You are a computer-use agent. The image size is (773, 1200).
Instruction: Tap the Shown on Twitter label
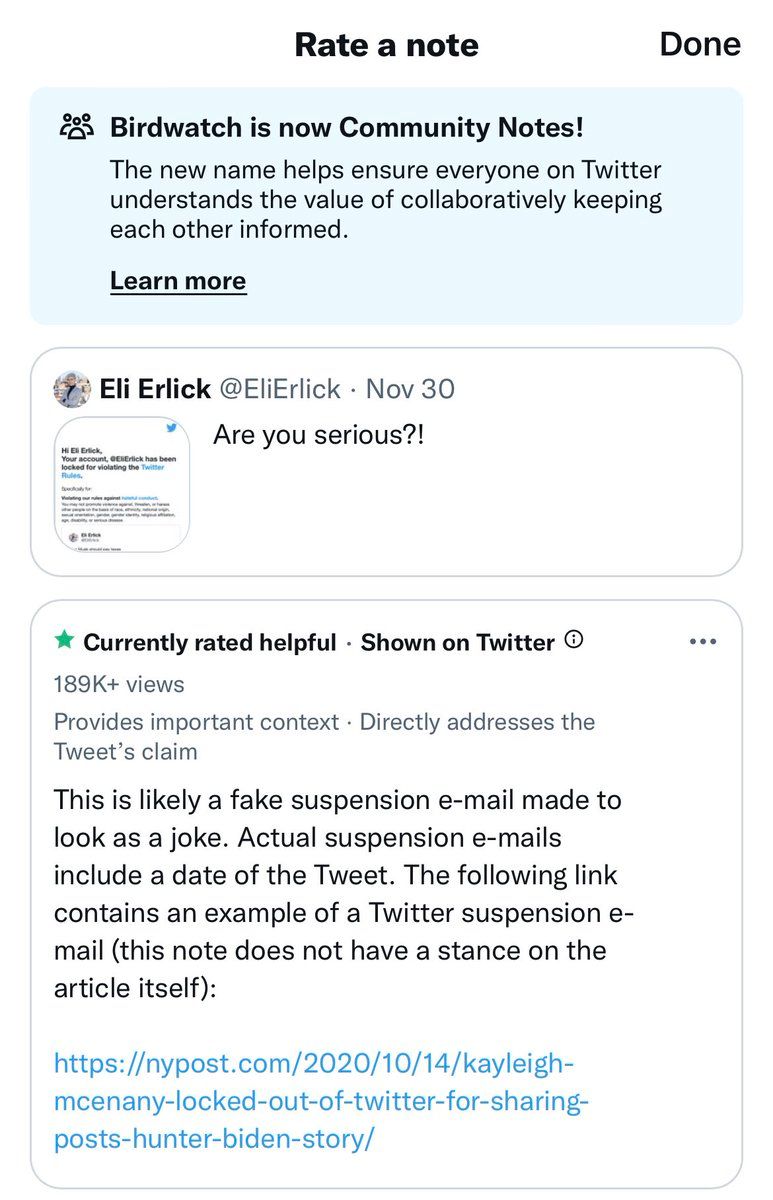[457, 642]
